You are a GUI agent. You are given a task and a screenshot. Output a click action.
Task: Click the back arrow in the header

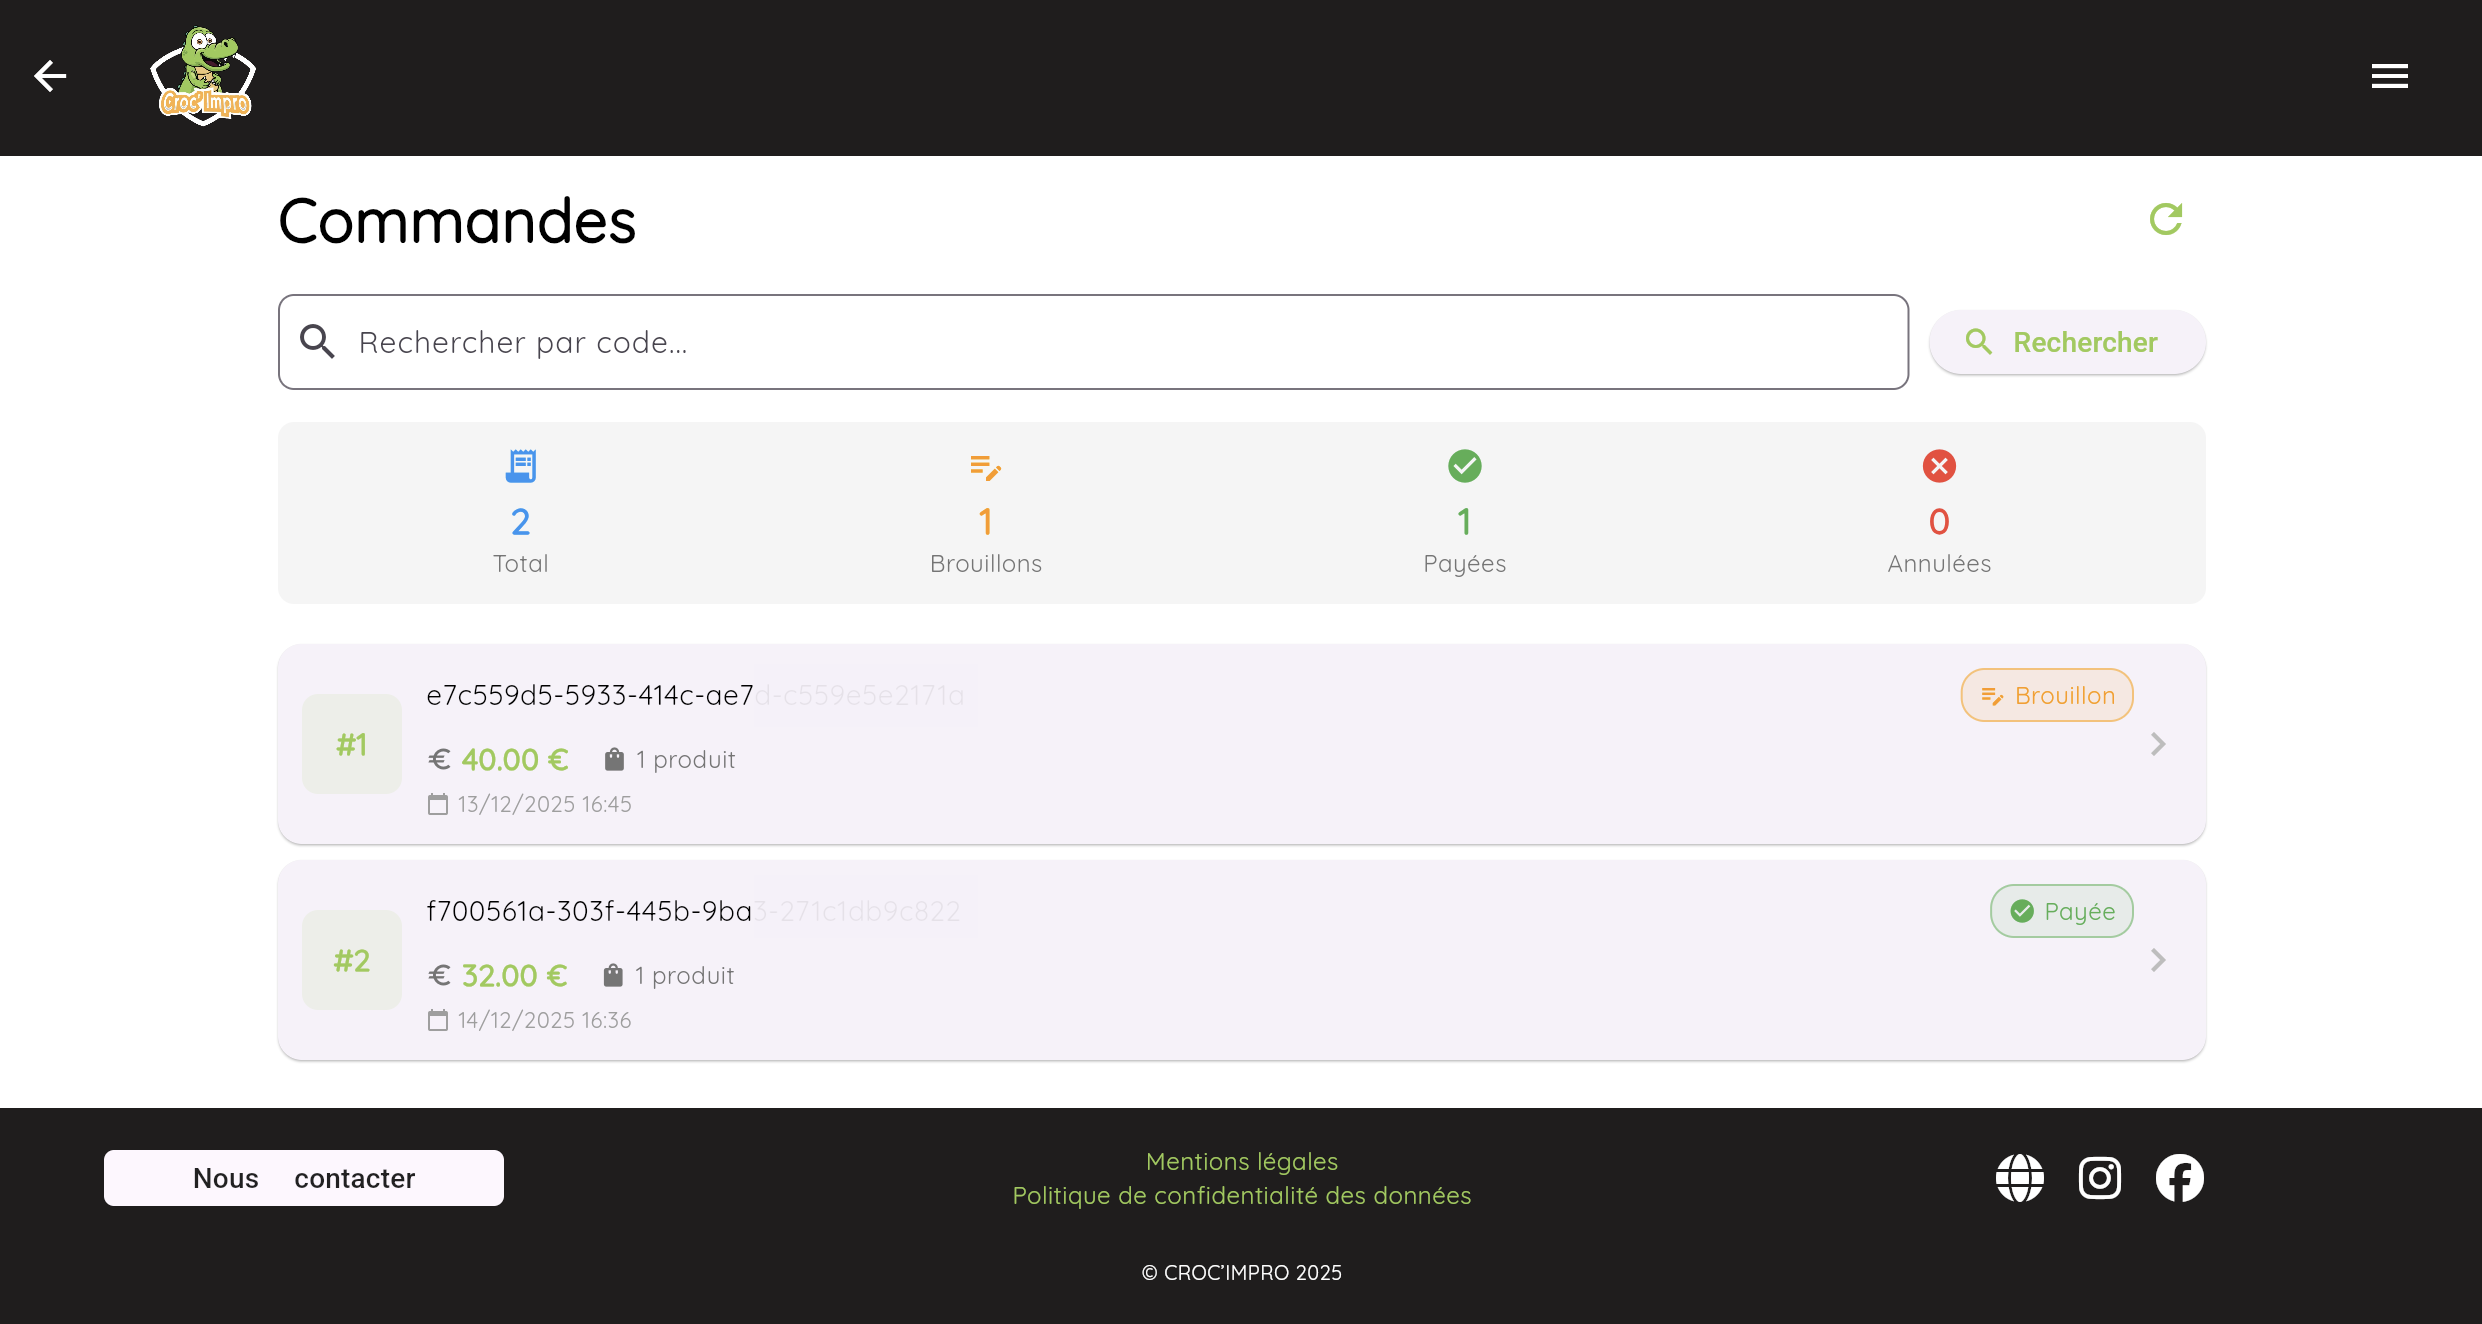(x=50, y=75)
